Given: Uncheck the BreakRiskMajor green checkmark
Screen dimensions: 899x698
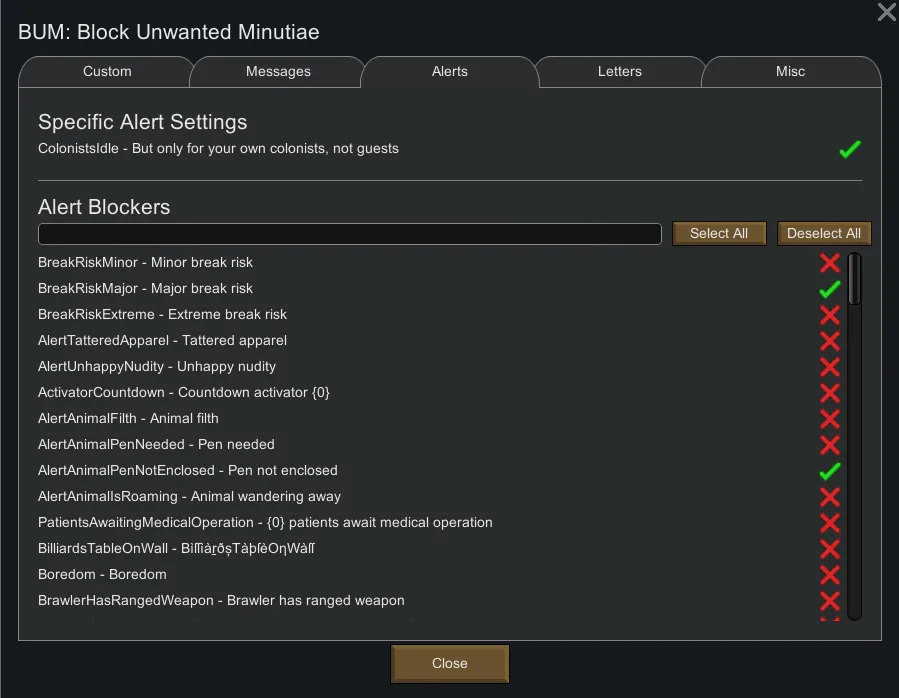Looking at the screenshot, I should (829, 289).
